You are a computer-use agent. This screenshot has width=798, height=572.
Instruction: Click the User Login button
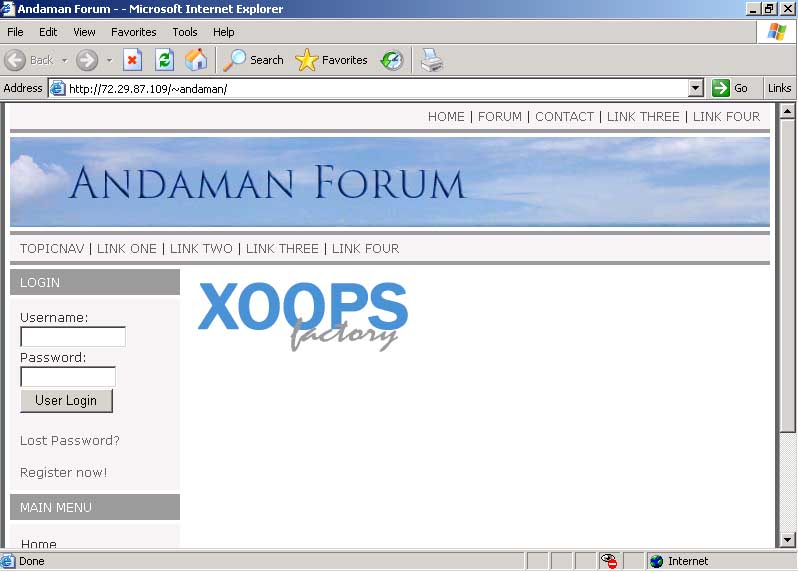(66, 401)
